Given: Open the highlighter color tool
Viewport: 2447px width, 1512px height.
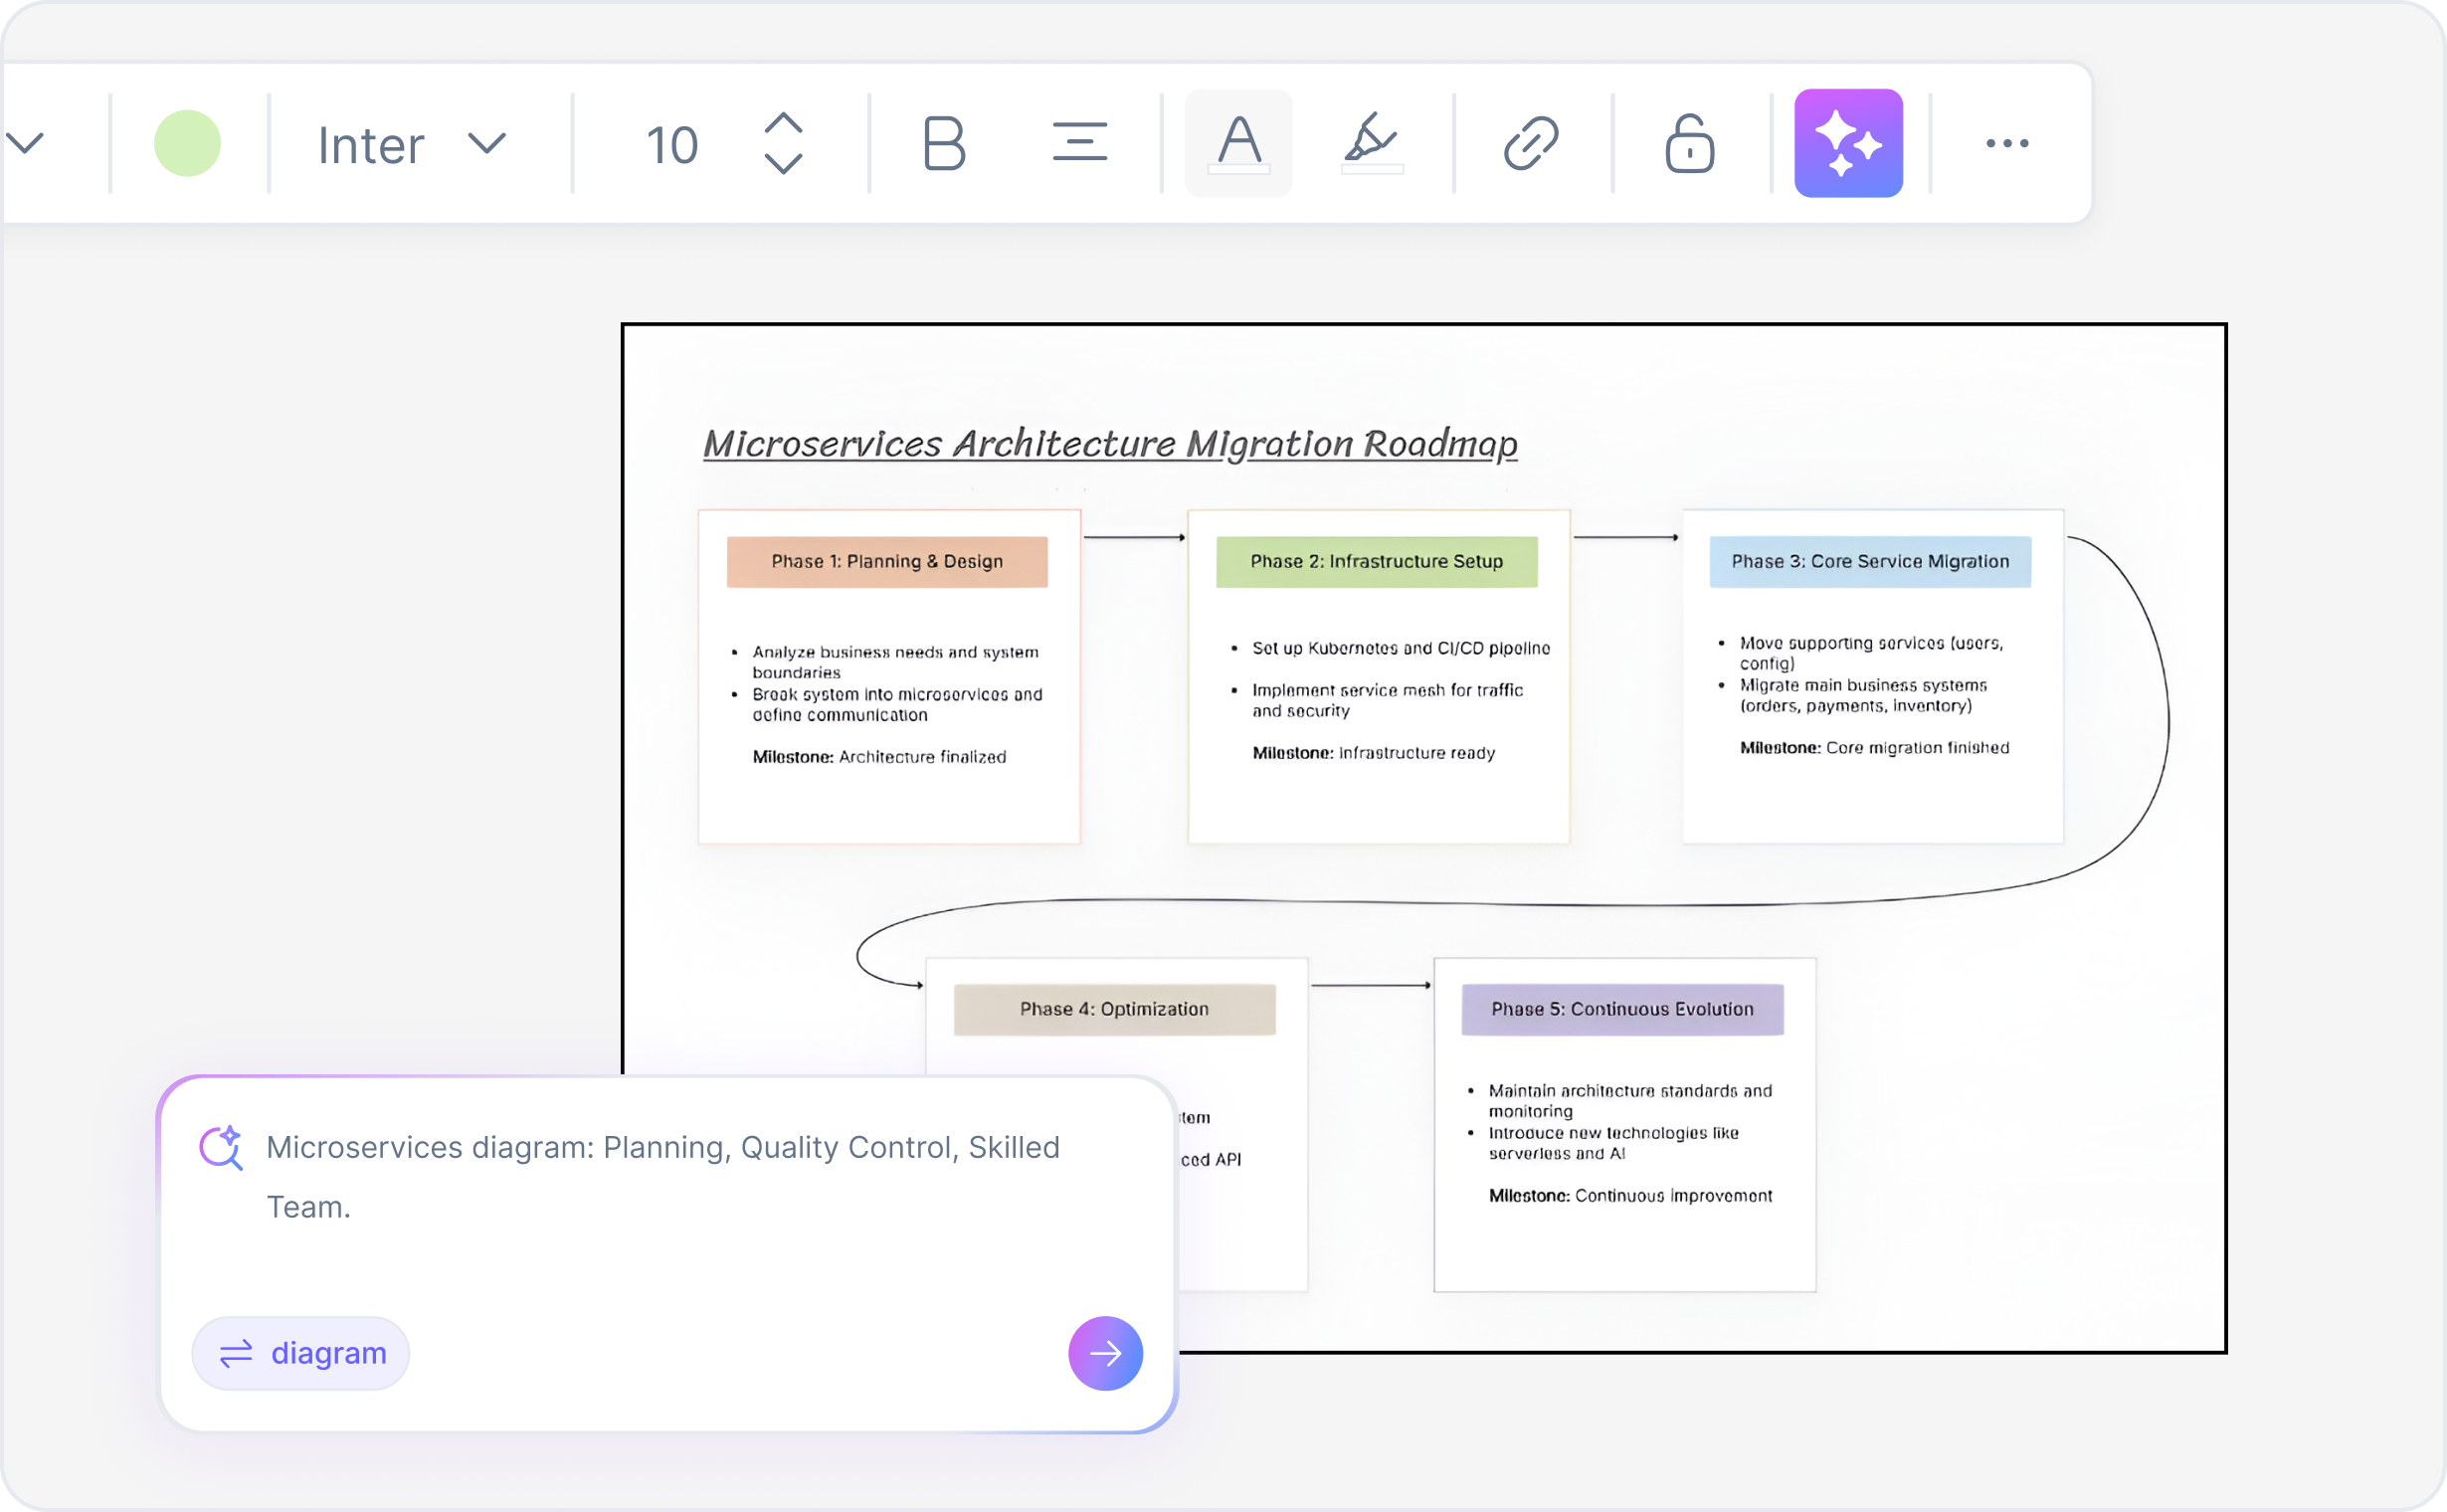Looking at the screenshot, I should tap(1371, 143).
